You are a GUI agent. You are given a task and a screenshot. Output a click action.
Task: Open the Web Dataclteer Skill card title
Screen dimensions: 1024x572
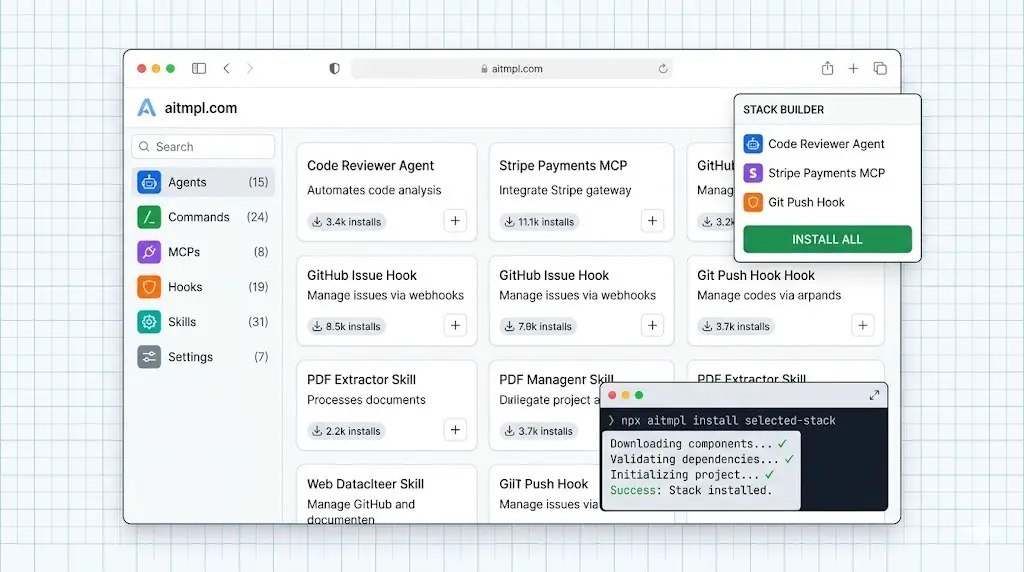(x=365, y=484)
